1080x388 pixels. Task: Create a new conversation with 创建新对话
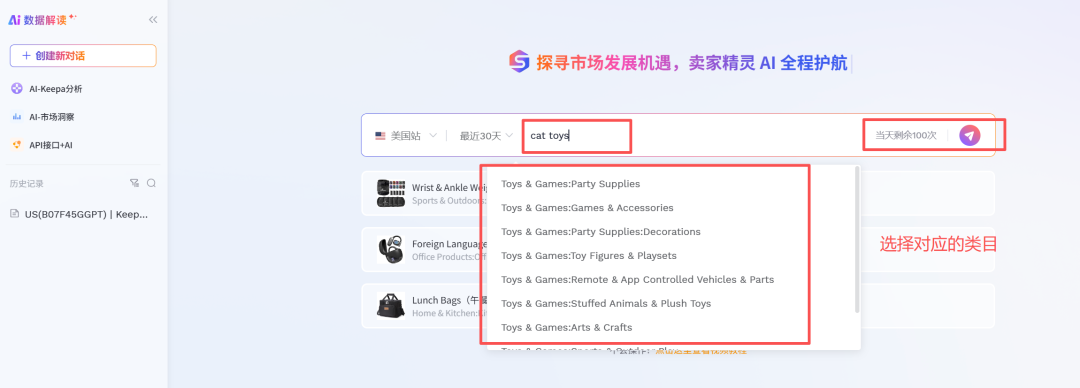[x=83, y=56]
